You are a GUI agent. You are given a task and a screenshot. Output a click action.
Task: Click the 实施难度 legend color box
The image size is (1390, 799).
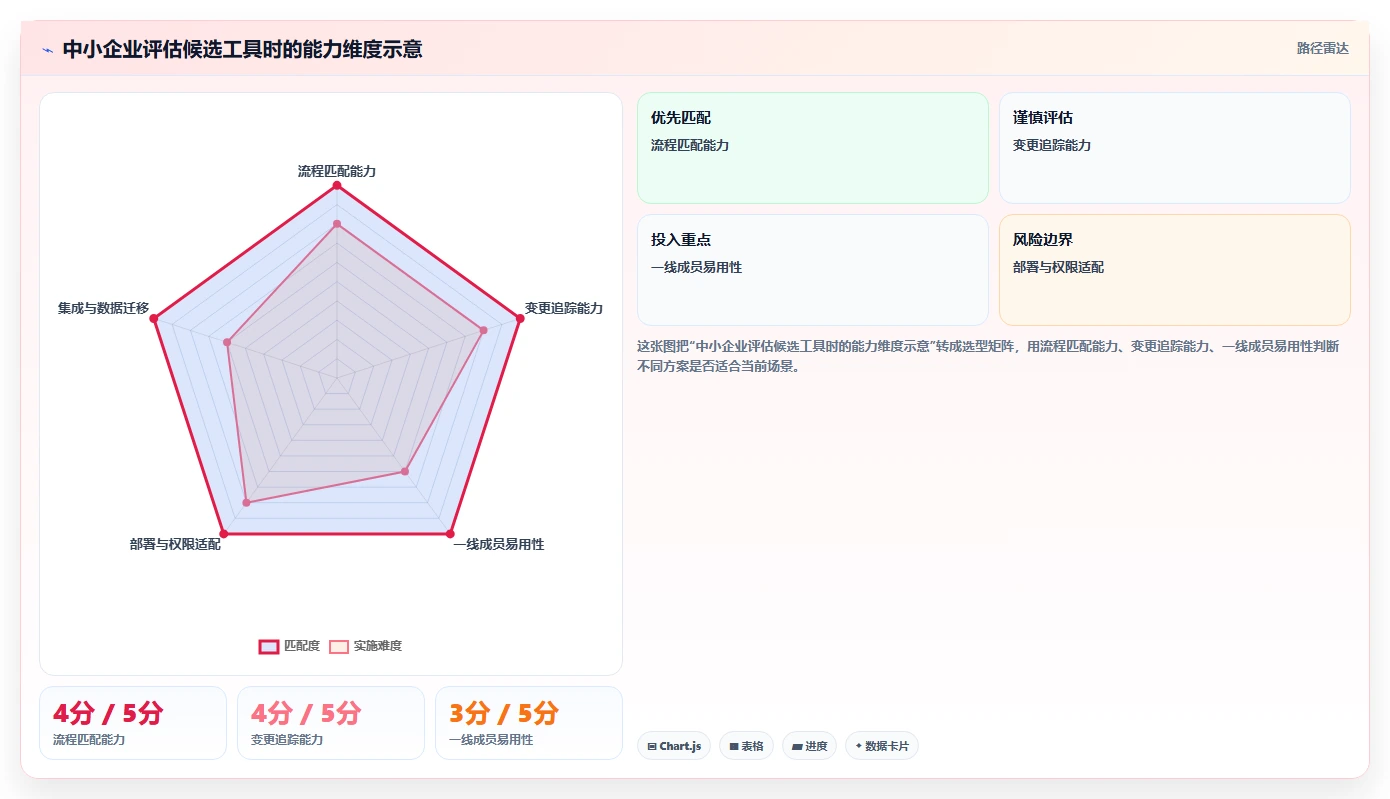point(339,646)
